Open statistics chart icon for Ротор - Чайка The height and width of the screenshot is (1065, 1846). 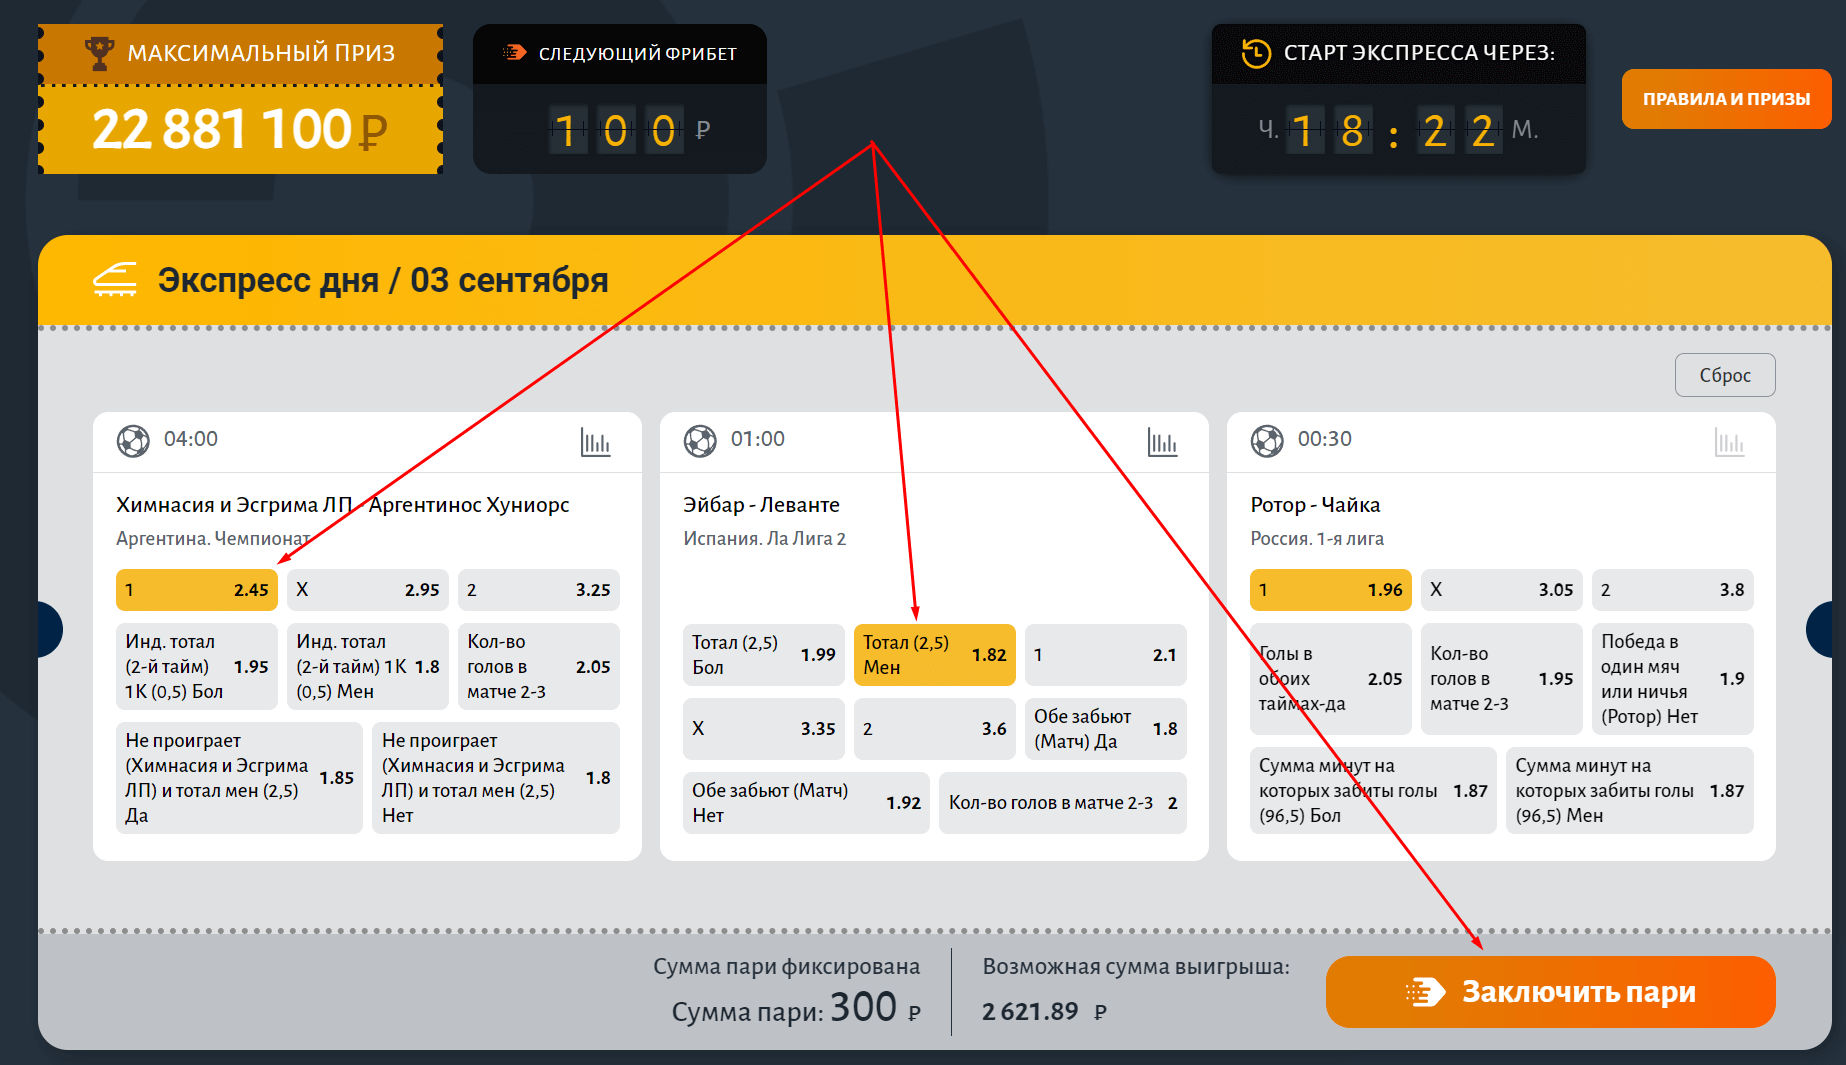point(1729,441)
